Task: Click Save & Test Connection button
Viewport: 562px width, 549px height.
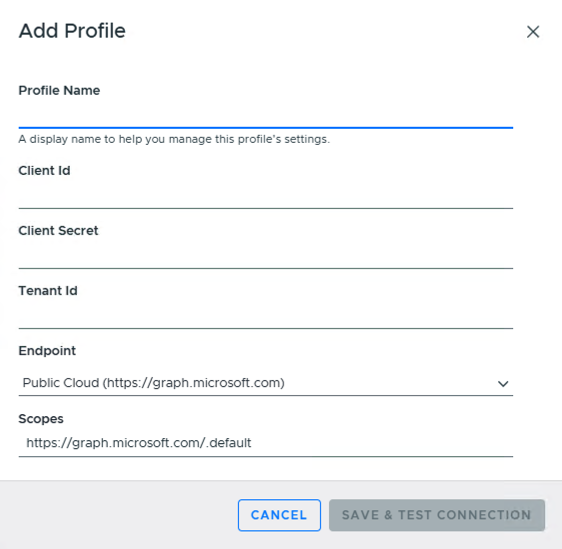Action: [437, 515]
